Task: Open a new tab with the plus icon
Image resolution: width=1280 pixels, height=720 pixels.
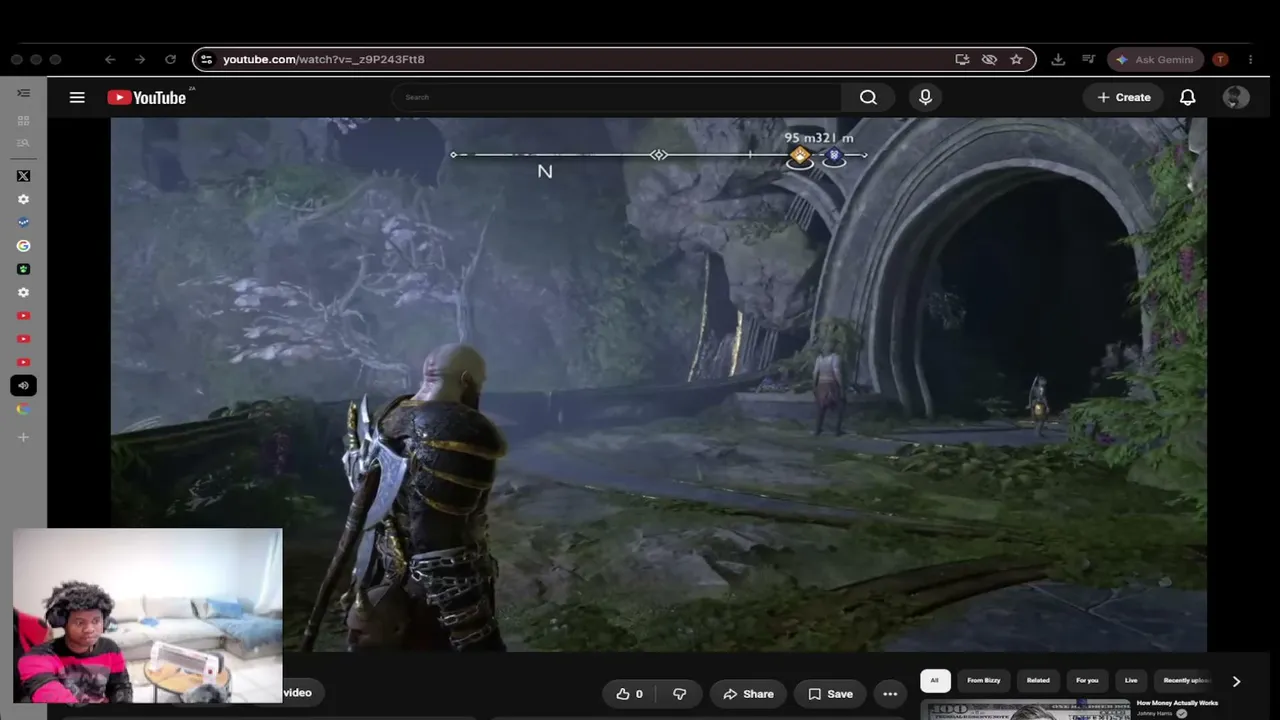Action: (x=23, y=437)
